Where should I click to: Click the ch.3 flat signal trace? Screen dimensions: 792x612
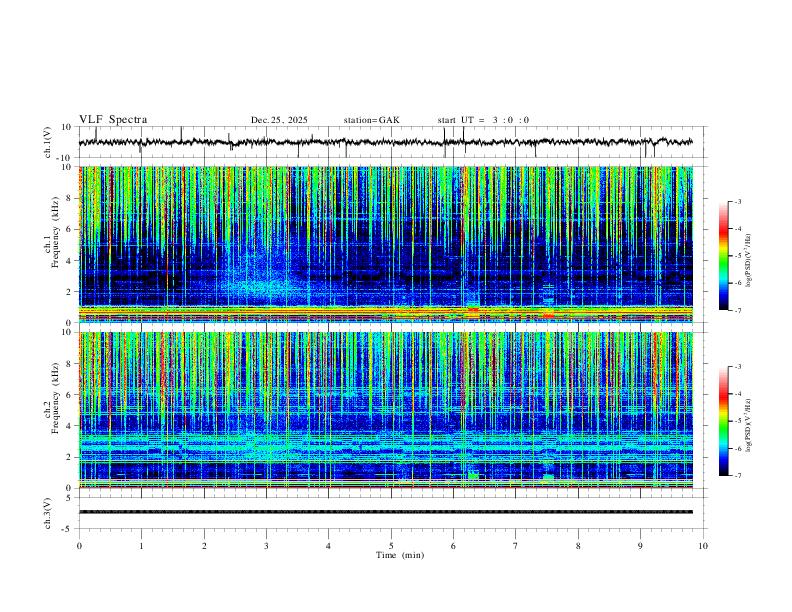click(x=386, y=512)
